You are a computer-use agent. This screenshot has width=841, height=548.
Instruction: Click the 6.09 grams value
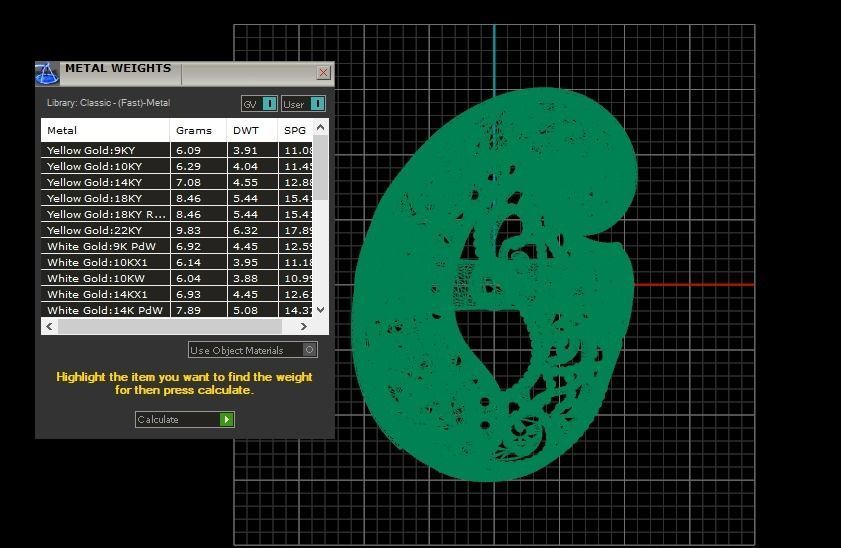click(x=188, y=151)
